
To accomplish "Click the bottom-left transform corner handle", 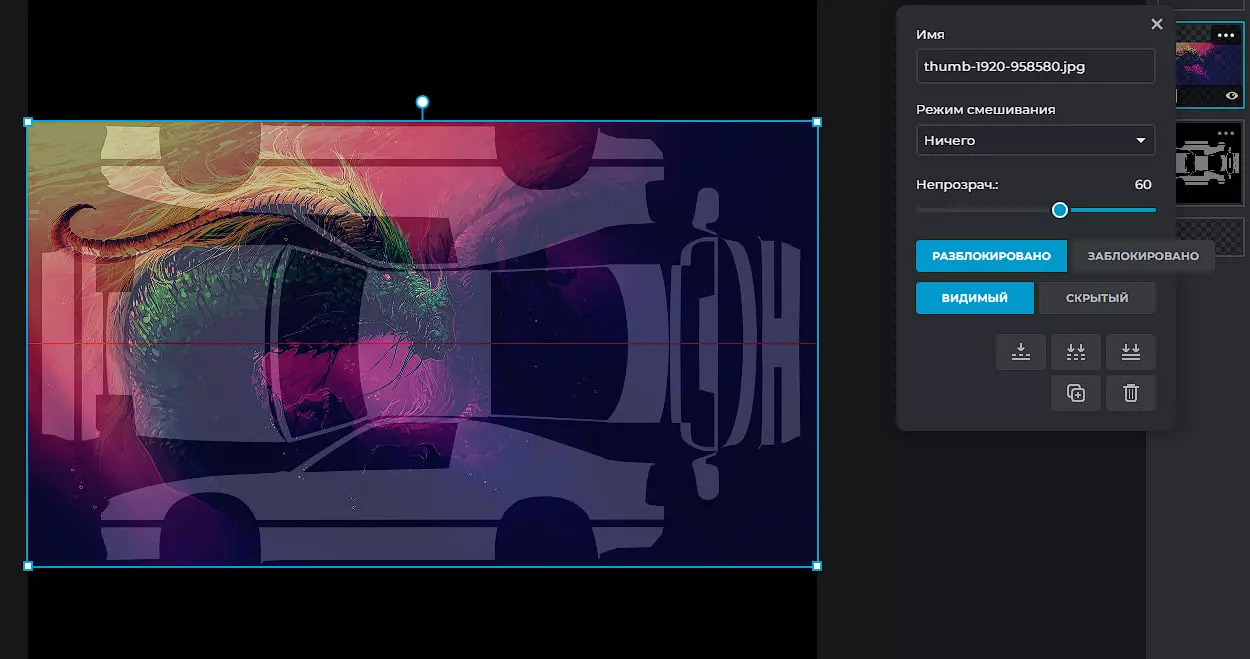I will (x=28, y=566).
